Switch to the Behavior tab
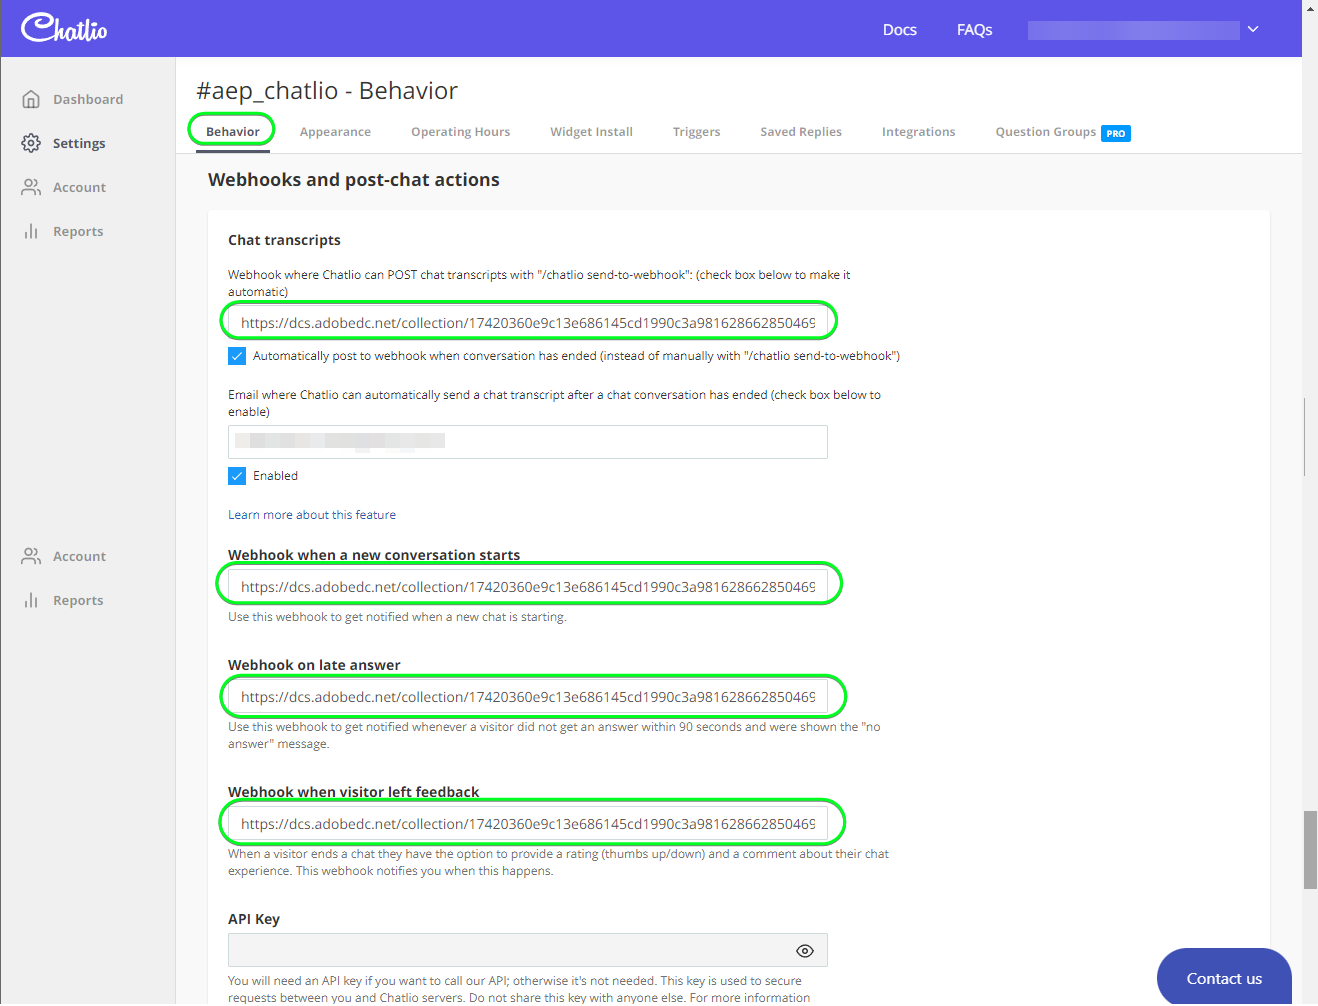Screen dimensions: 1318x1006 (233, 132)
